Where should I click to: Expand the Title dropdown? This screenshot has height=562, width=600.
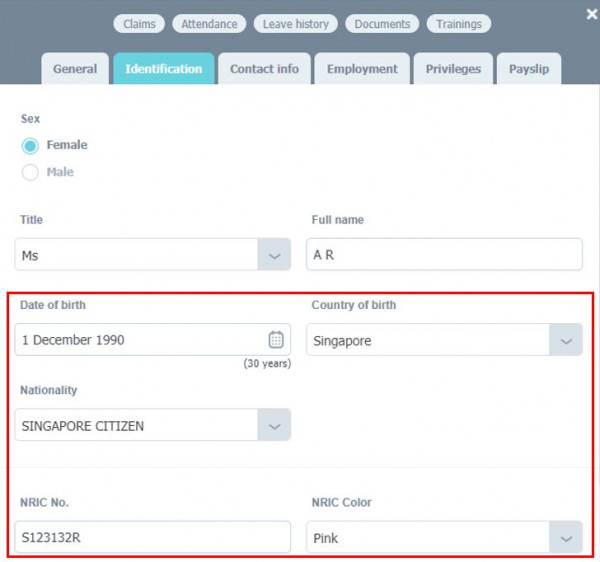click(274, 255)
